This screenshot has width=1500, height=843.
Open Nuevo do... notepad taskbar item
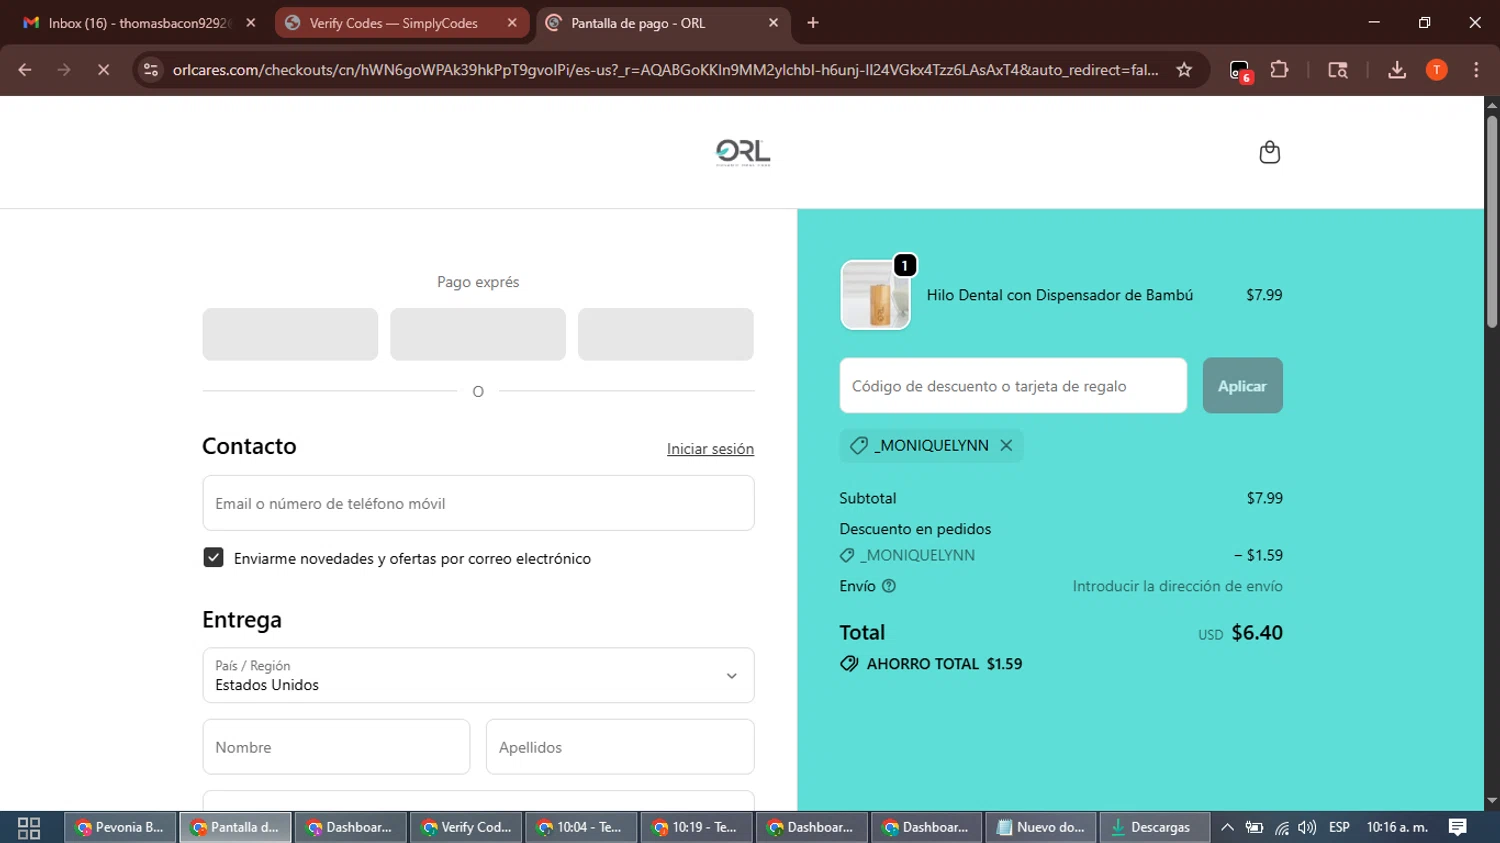(x=1042, y=828)
